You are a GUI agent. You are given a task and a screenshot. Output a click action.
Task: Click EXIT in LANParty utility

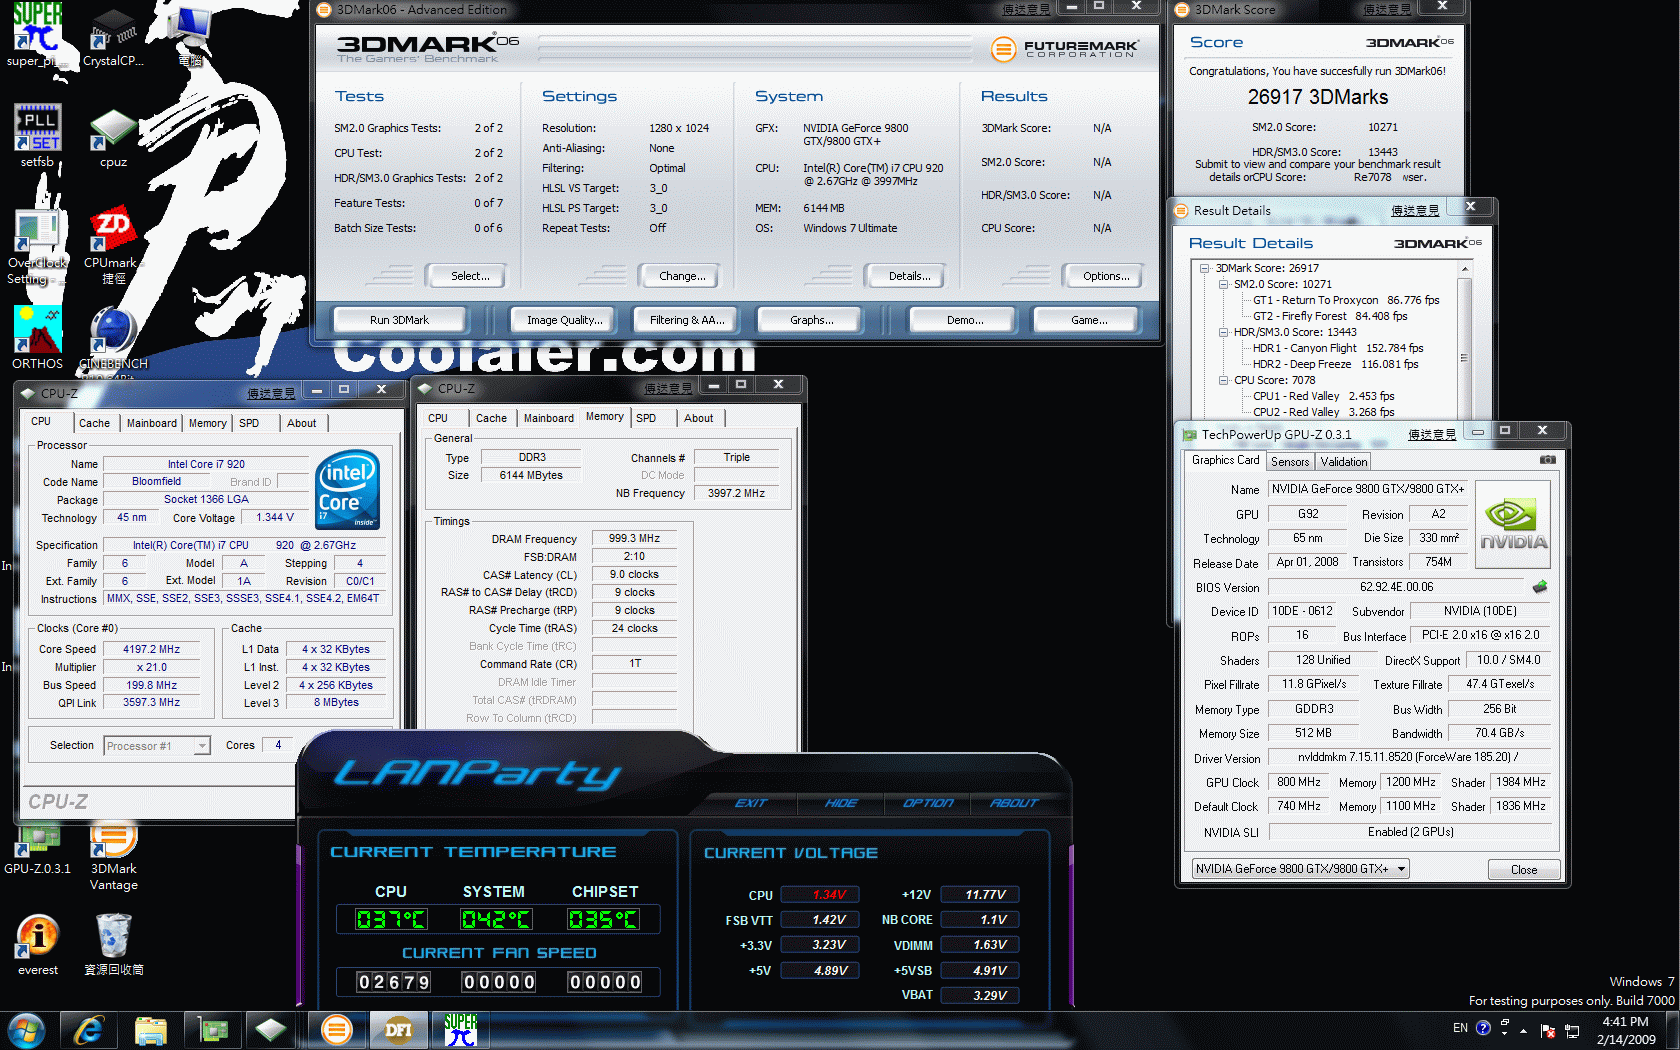pyautogui.click(x=751, y=803)
